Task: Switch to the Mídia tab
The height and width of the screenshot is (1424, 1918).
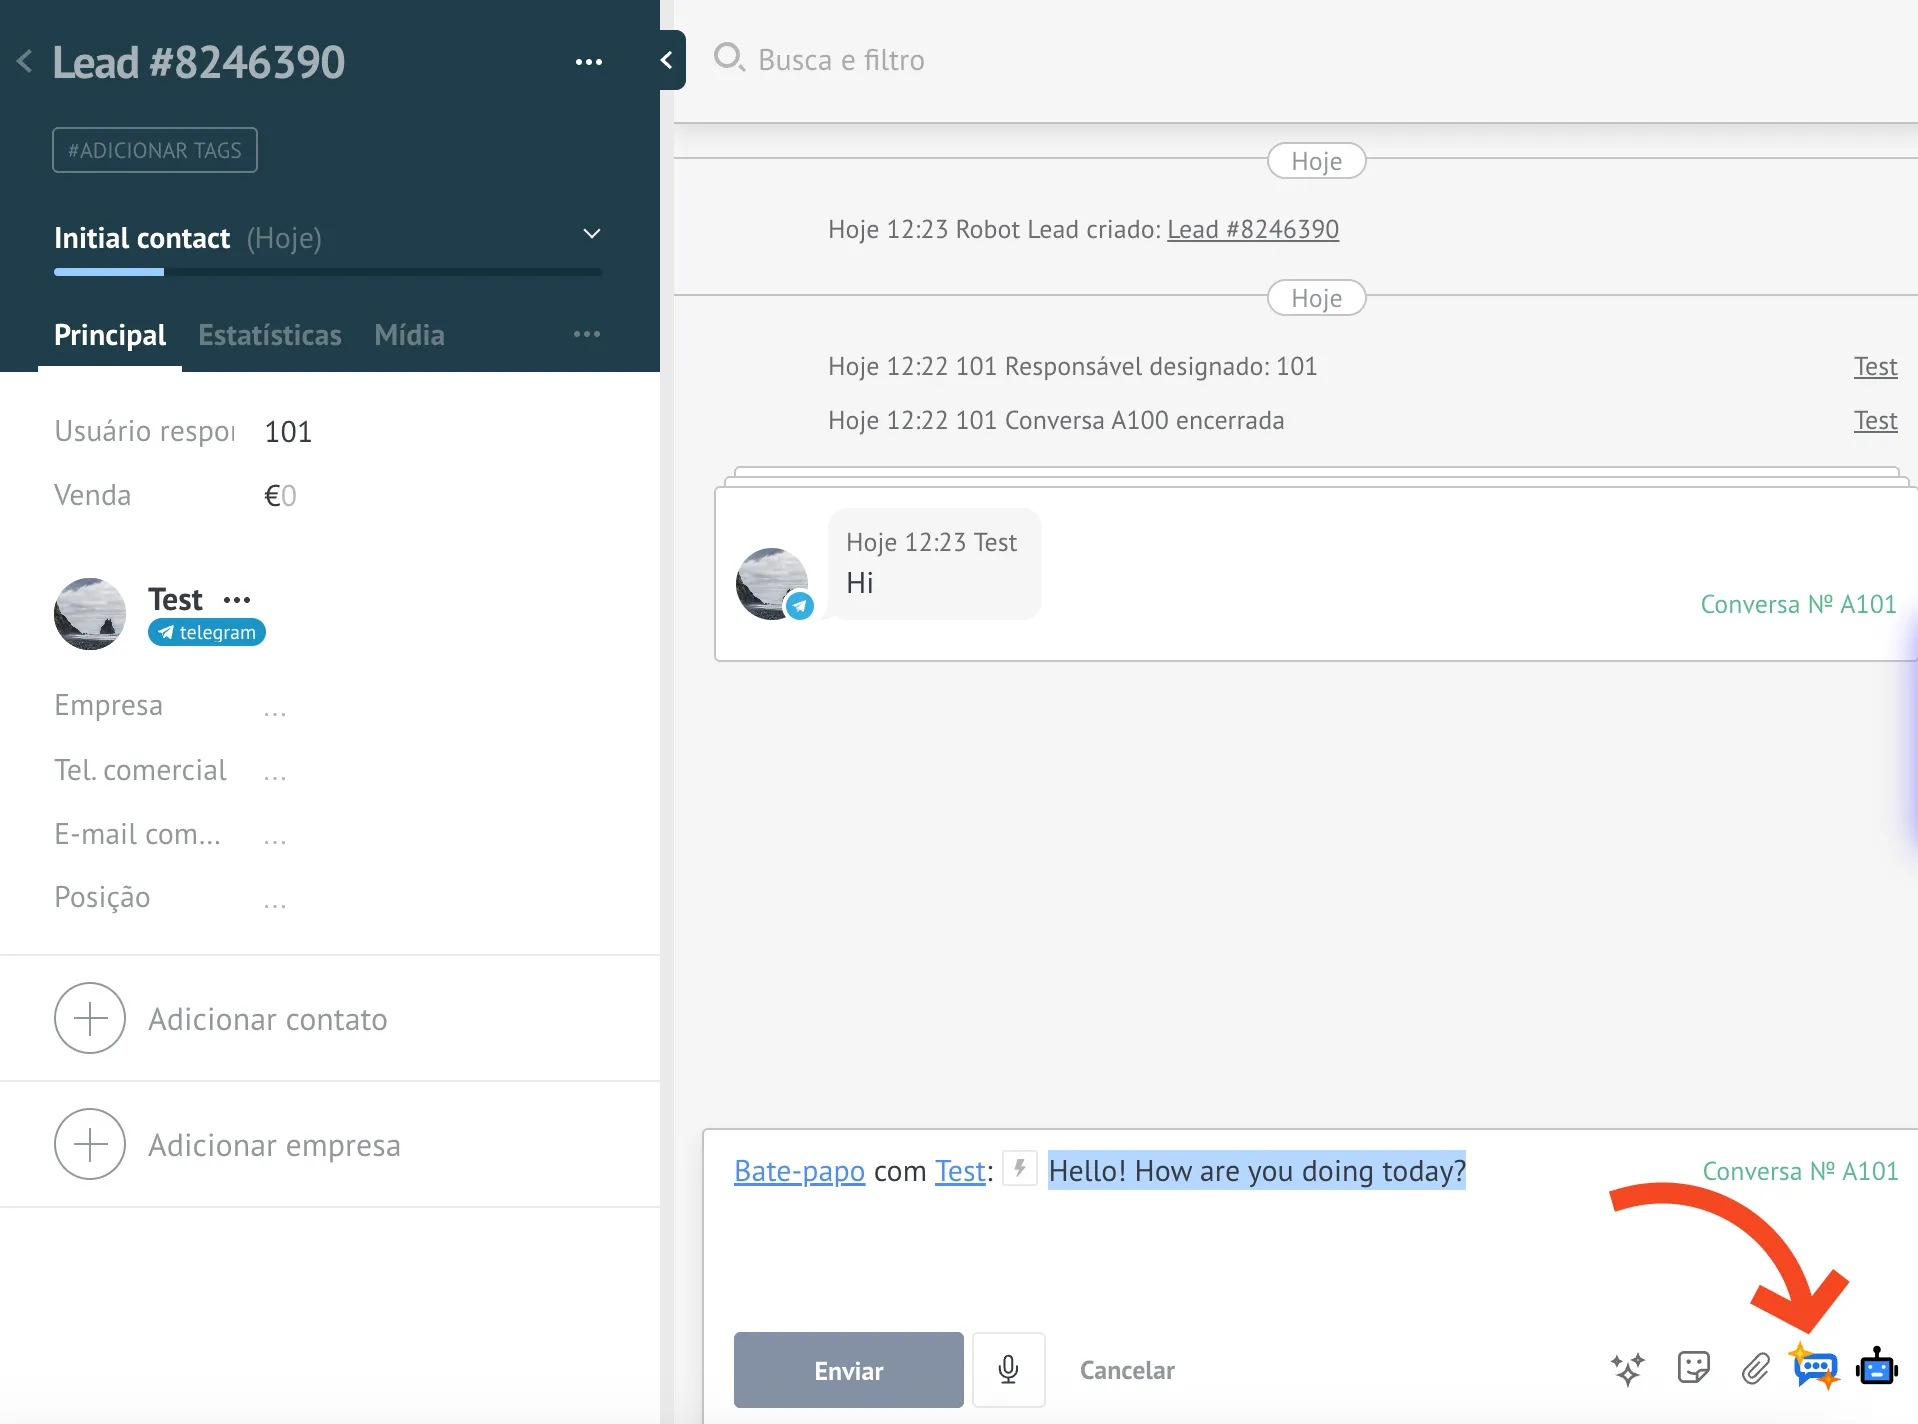Action: pos(409,335)
